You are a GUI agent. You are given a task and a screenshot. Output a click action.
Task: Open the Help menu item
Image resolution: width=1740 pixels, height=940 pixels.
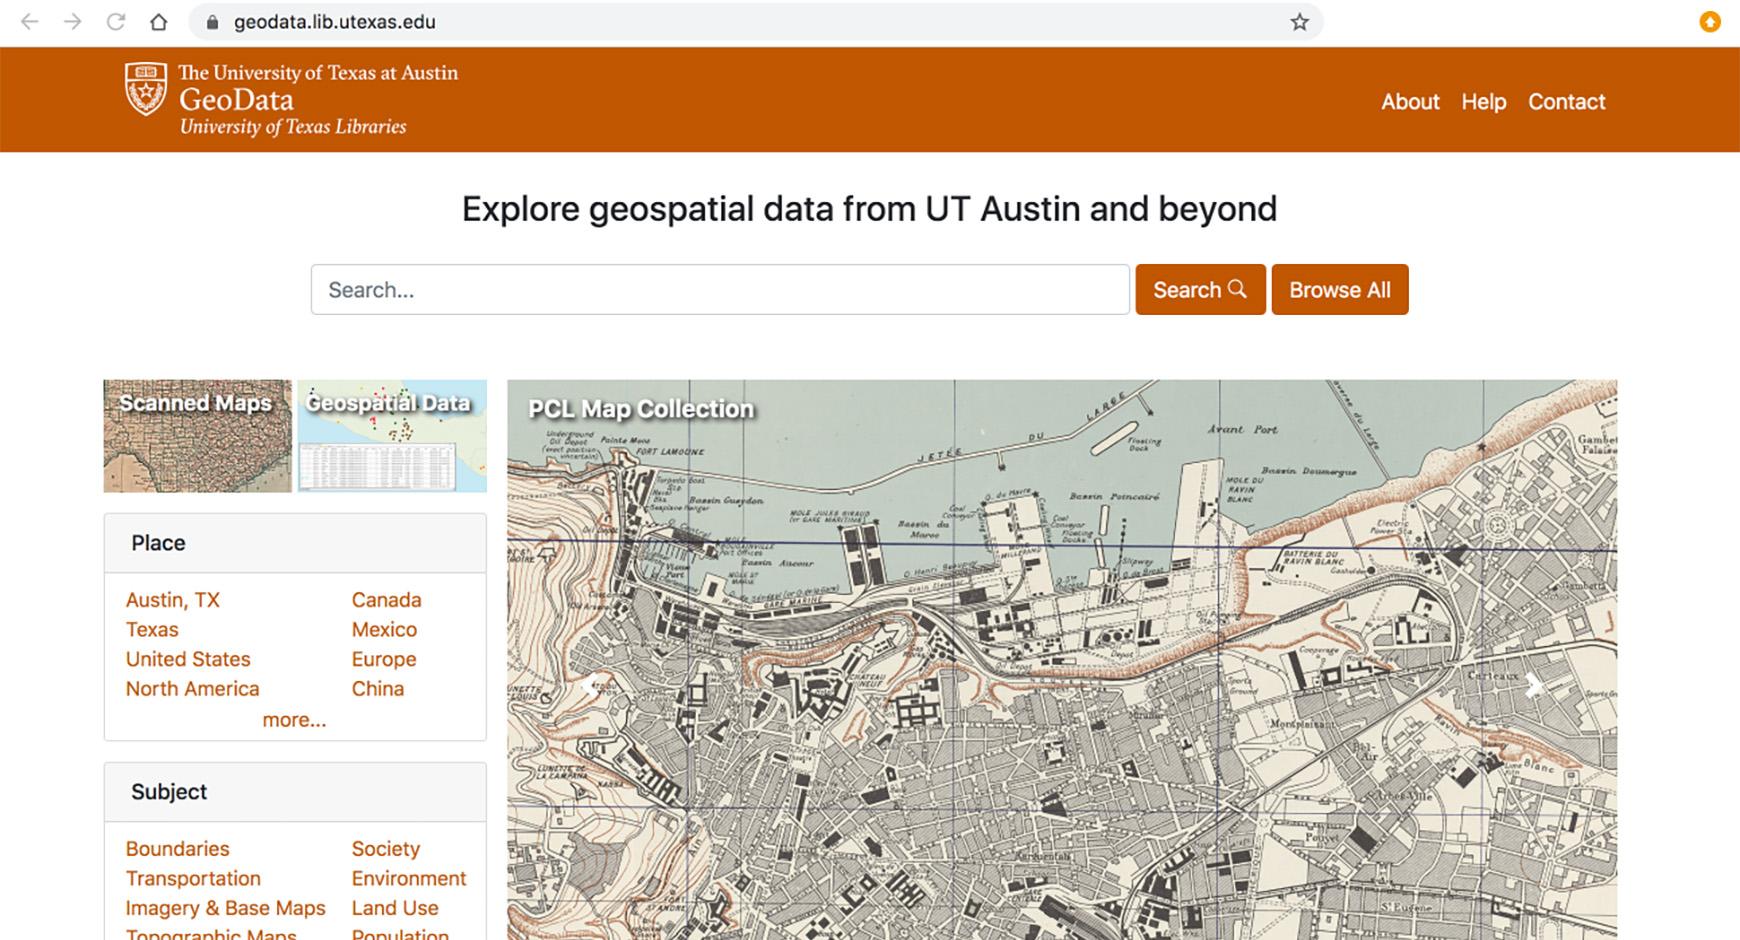click(1483, 101)
